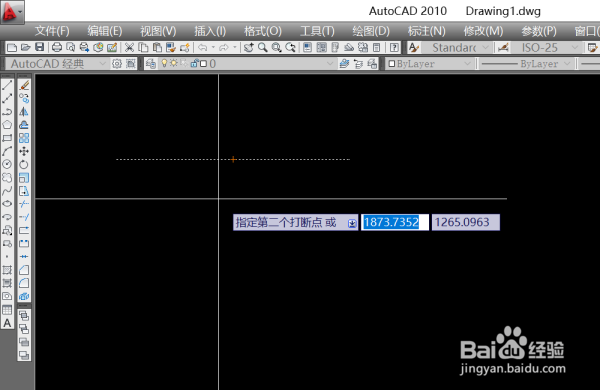Select the Explode tool
Viewport: 600px width, 390px height.
tap(24, 296)
